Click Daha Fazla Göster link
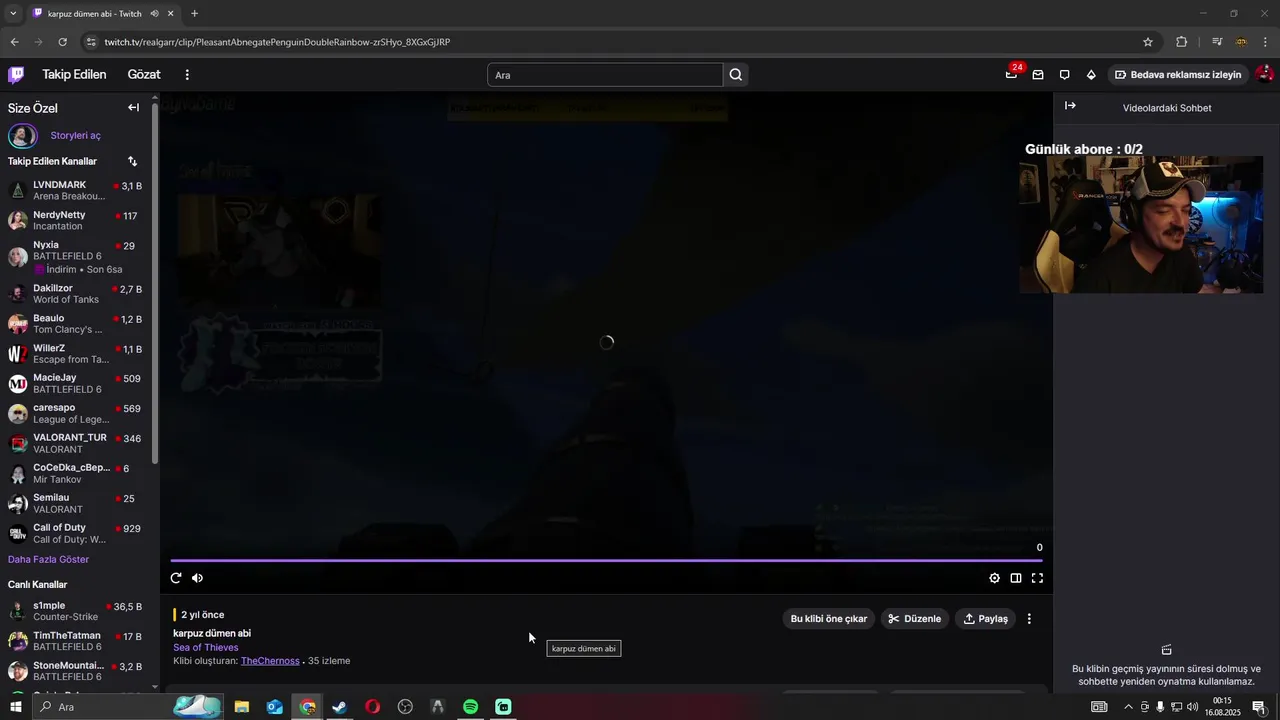This screenshot has height=720, width=1280. (48, 559)
